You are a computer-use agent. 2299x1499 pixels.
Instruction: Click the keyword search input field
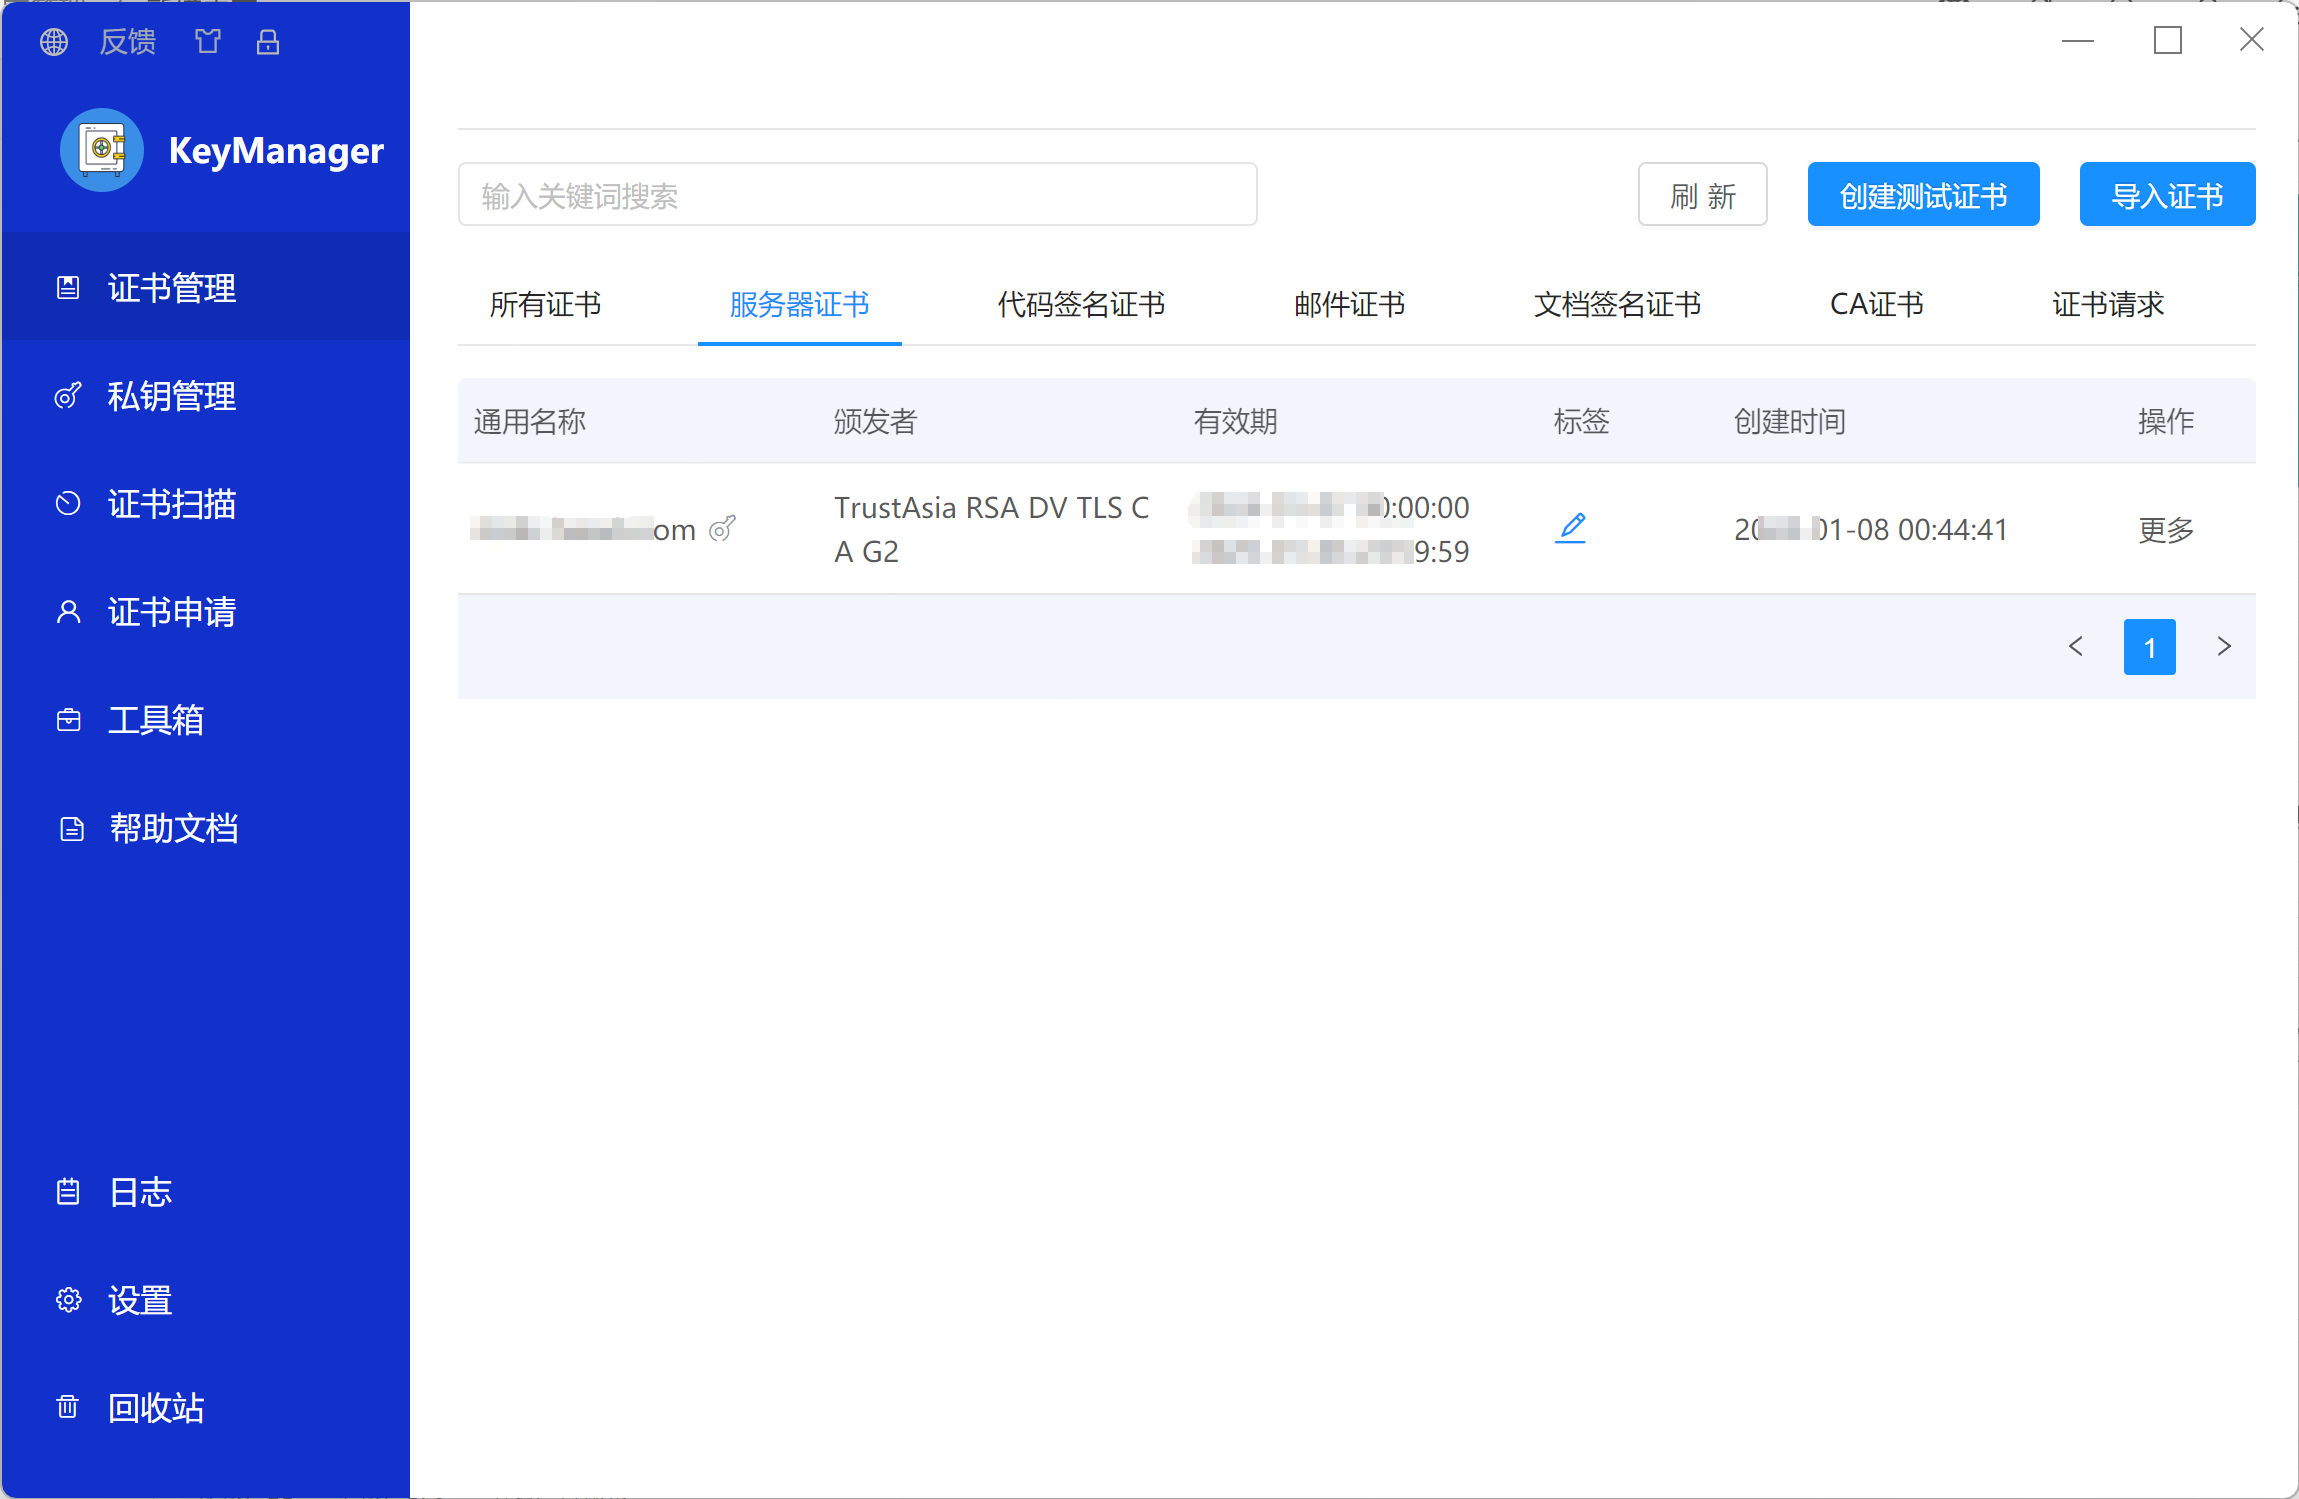pyautogui.click(x=857, y=195)
